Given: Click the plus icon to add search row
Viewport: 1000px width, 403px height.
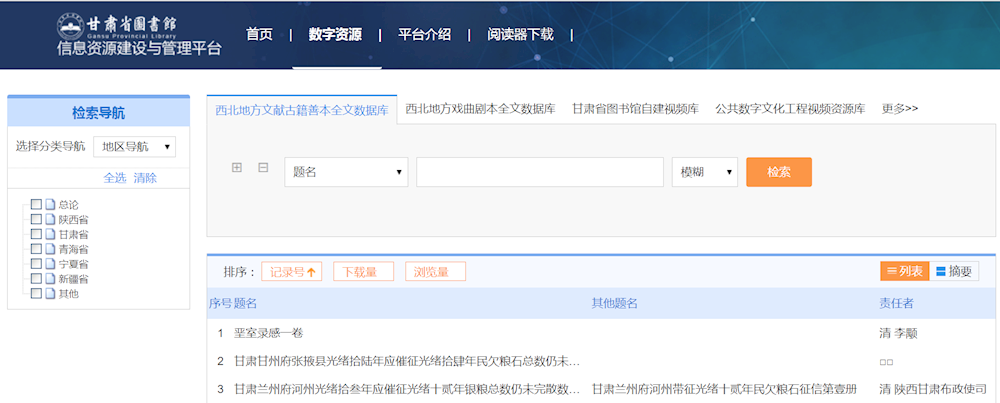Looking at the screenshot, I should (237, 168).
